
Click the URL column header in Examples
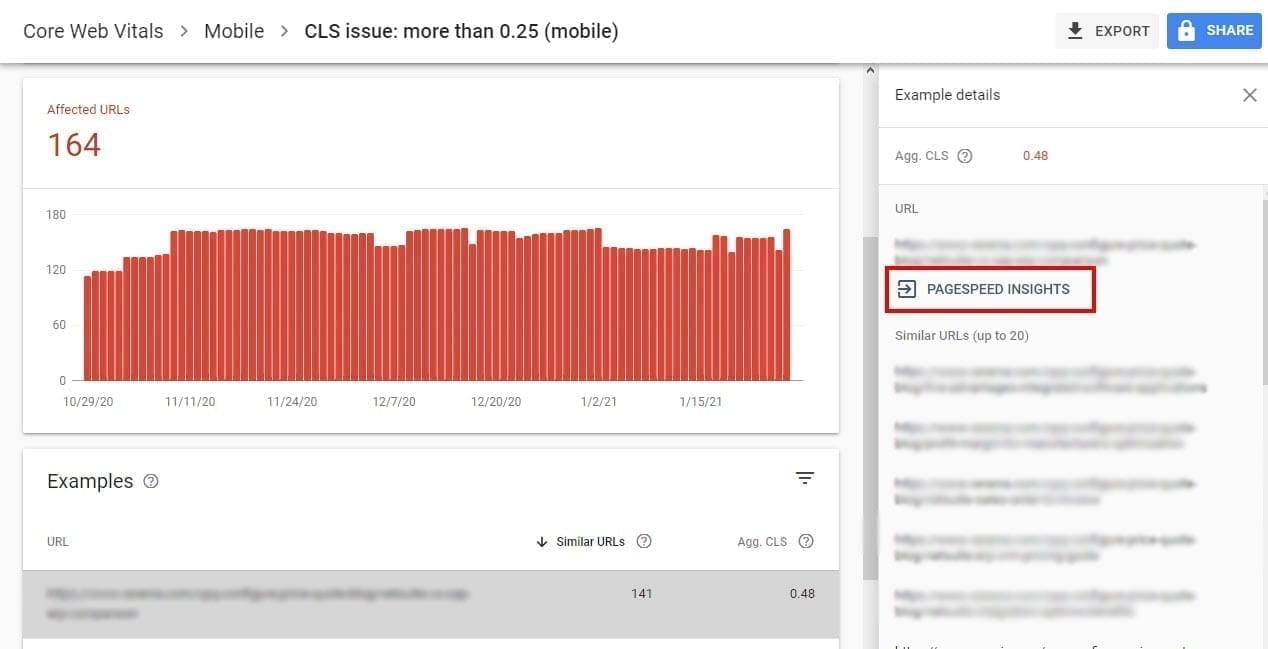(x=58, y=542)
